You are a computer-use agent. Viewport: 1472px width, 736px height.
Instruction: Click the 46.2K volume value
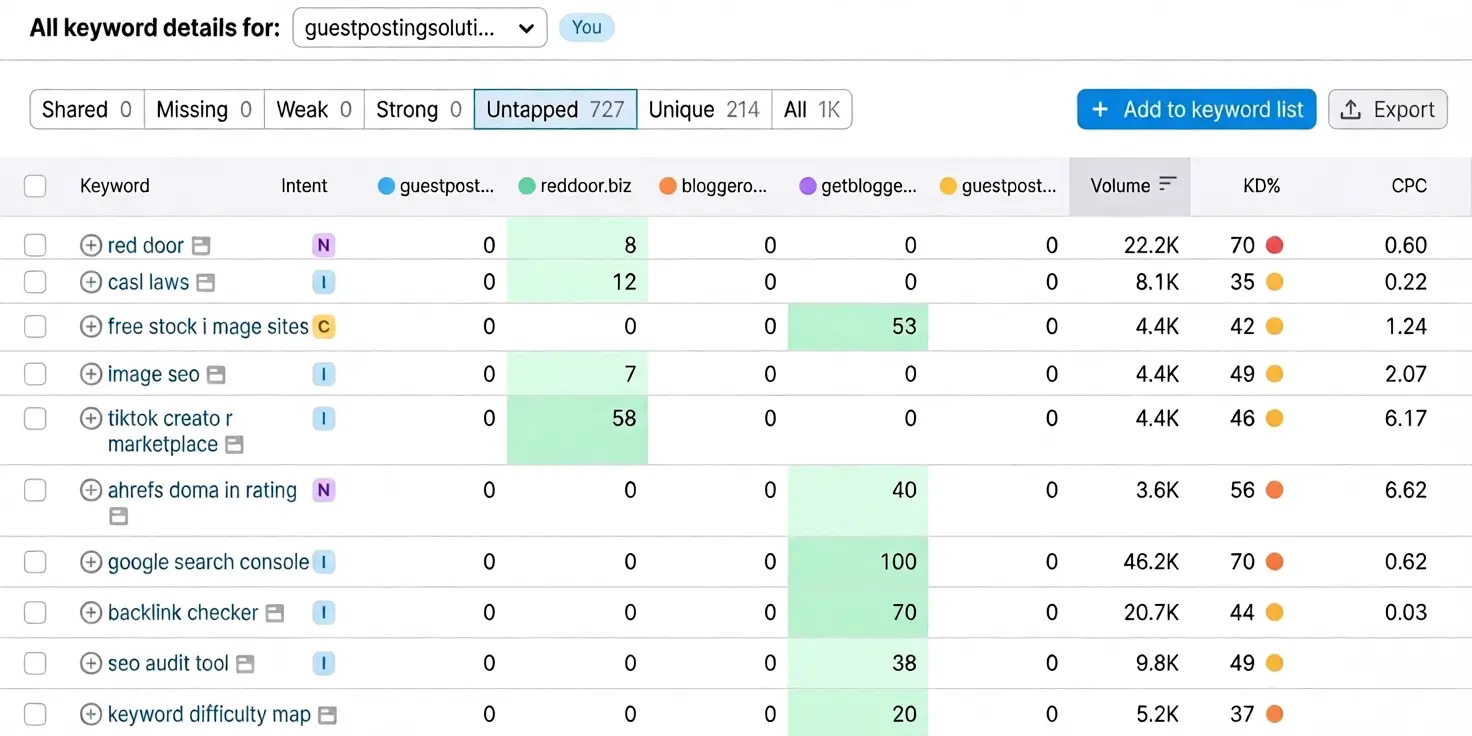coord(1151,562)
